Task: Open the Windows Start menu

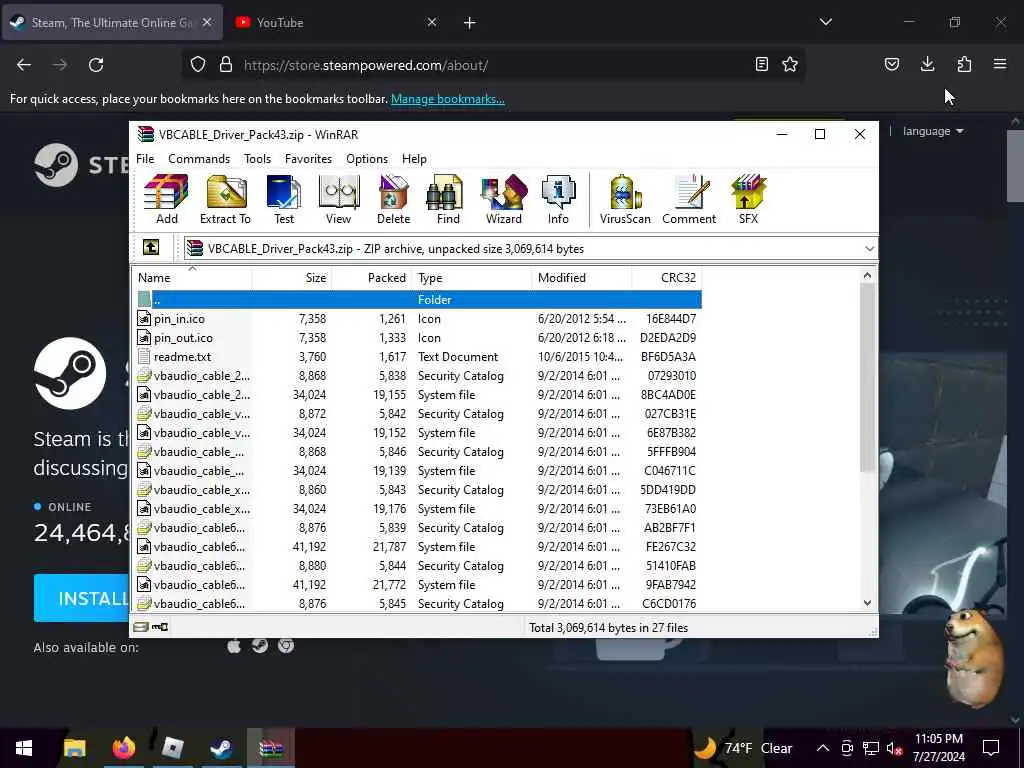Action: (x=24, y=748)
